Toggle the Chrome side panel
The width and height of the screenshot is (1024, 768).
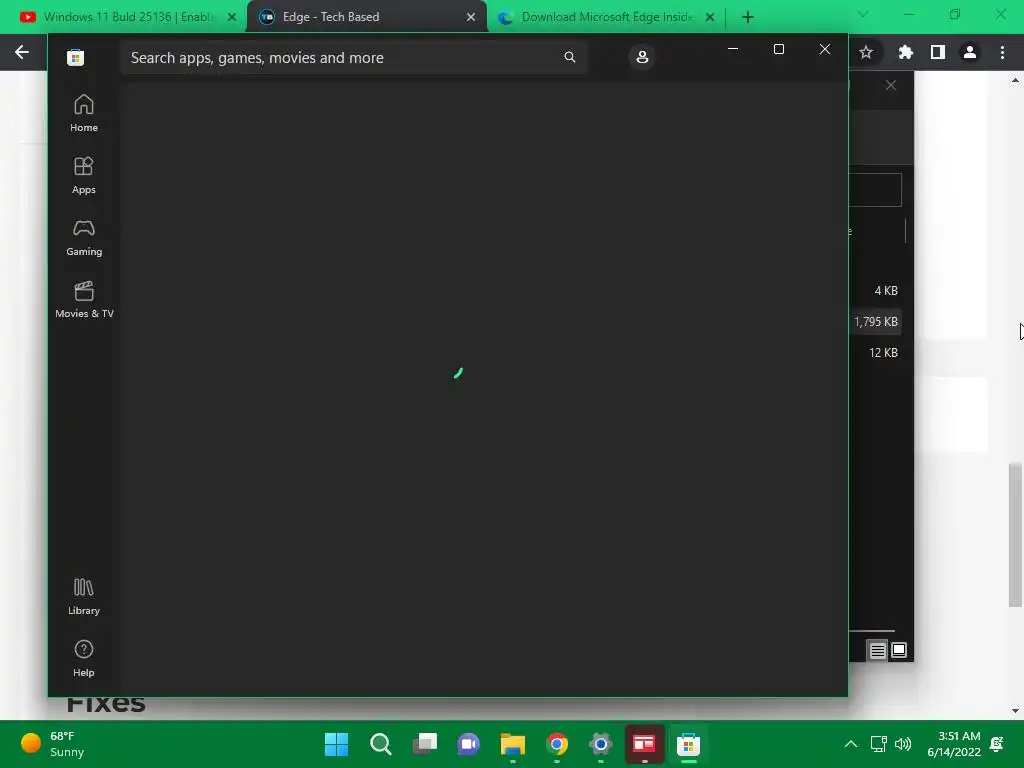pyautogui.click(x=938, y=52)
